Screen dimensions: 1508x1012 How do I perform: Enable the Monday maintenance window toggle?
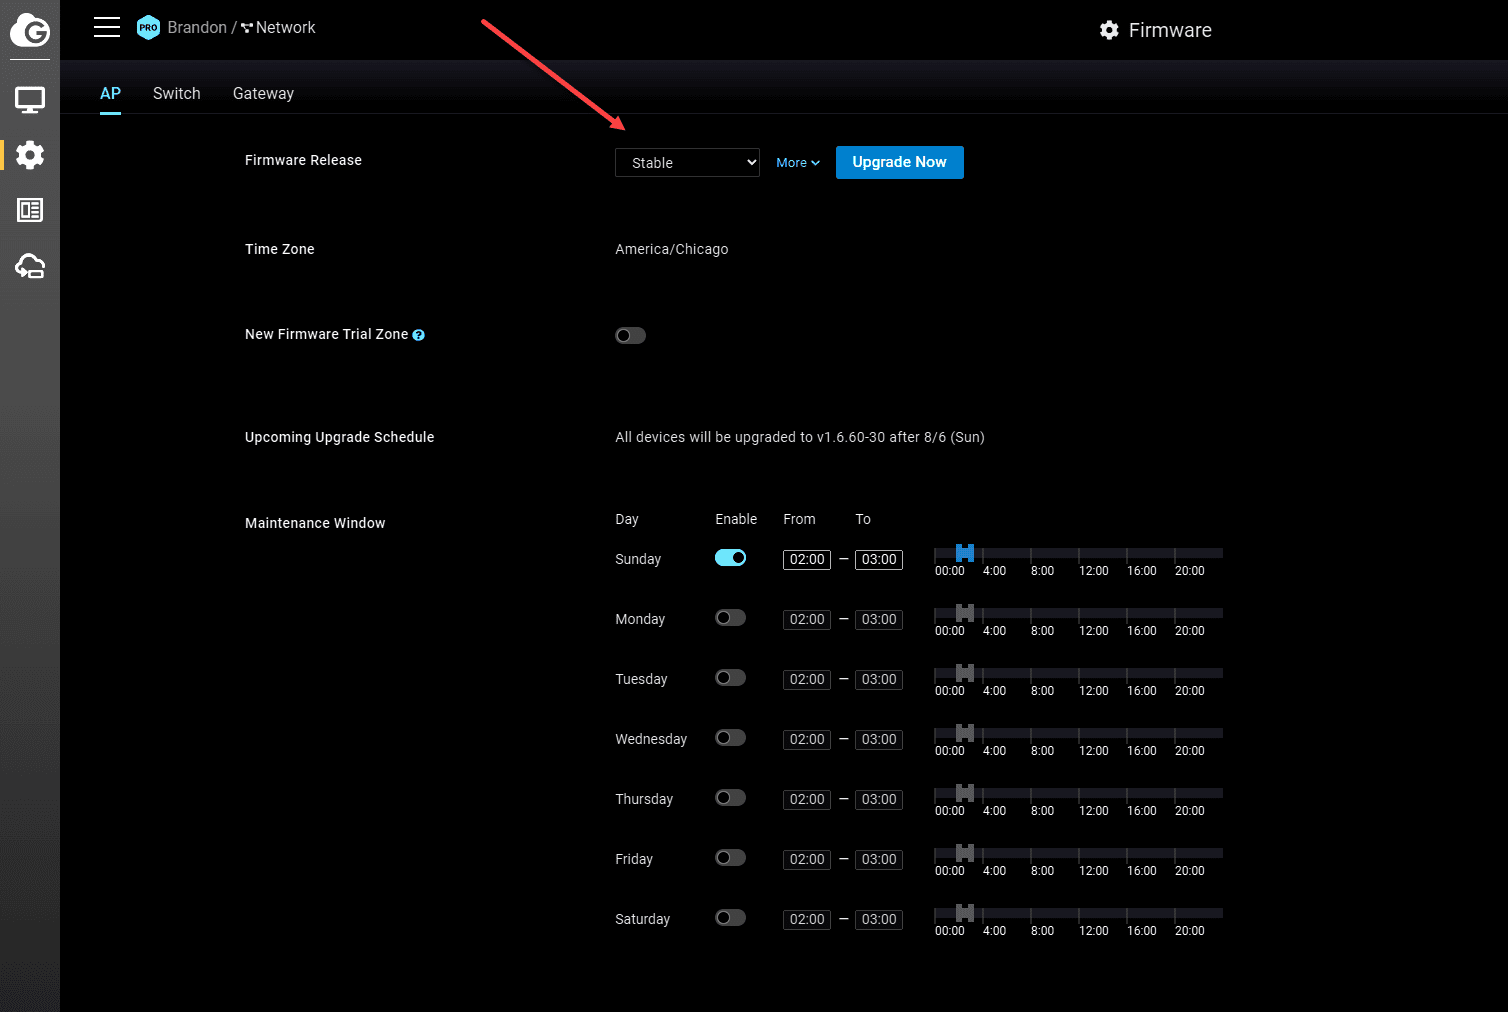(730, 618)
